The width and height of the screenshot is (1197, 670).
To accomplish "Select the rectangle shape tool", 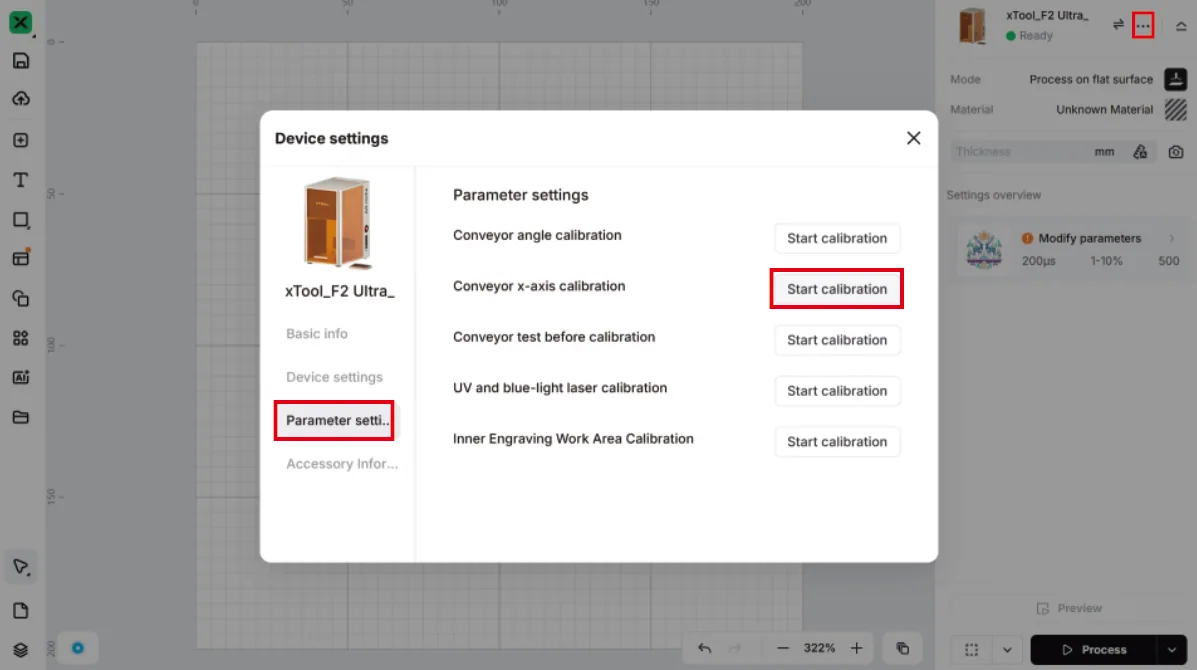I will 21,220.
